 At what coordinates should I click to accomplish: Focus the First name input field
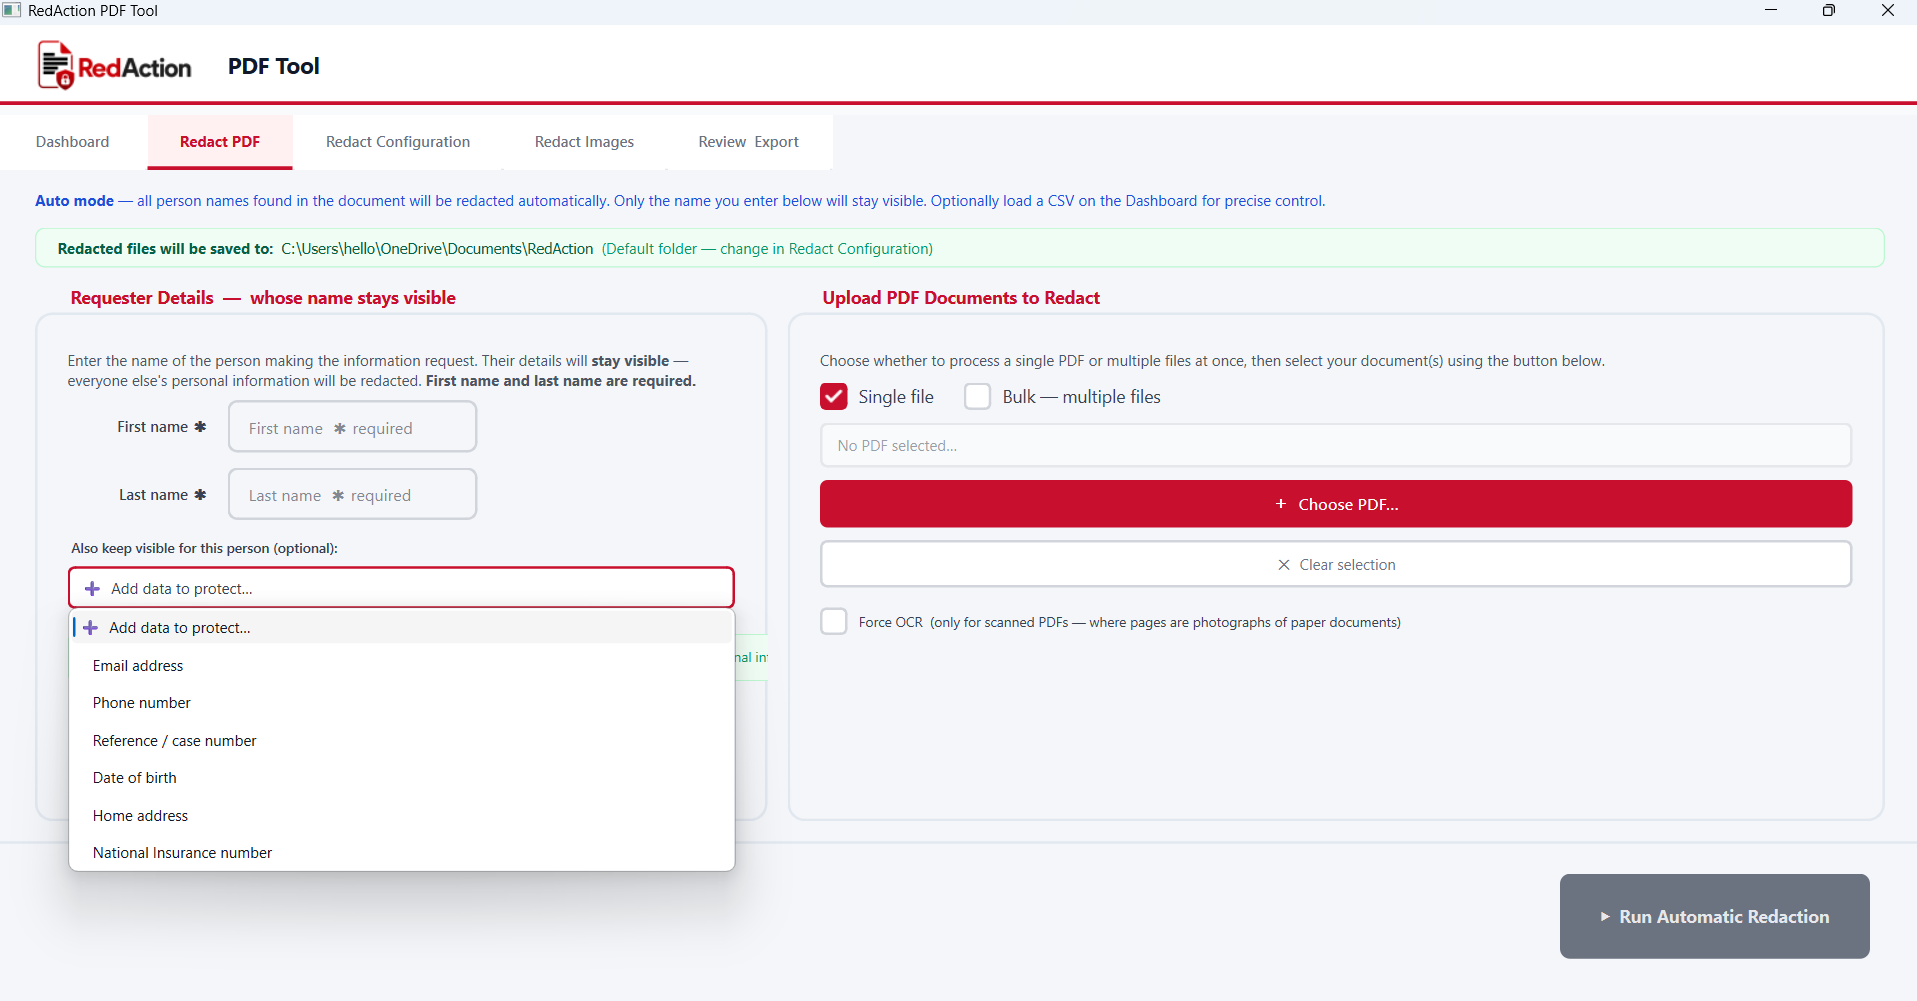(x=353, y=427)
